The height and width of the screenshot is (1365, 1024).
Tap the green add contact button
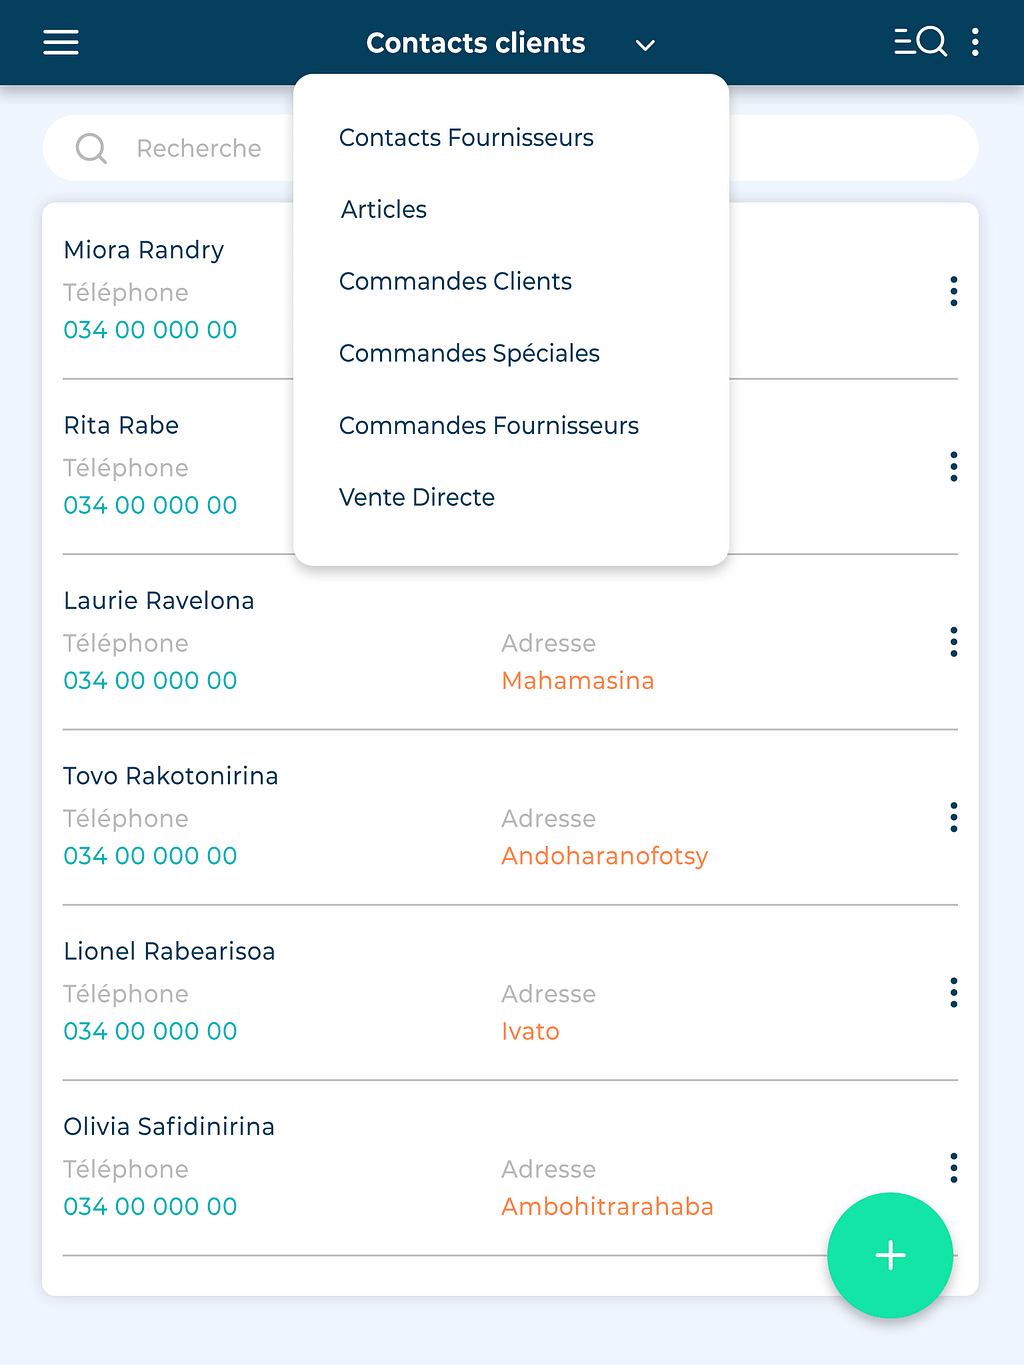(x=890, y=1255)
